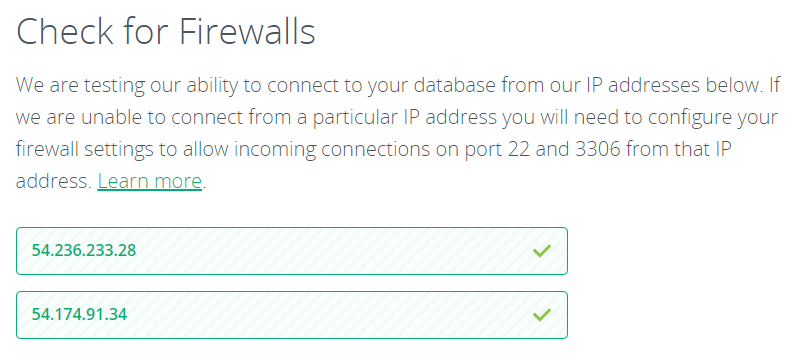The image size is (804, 360).
Task: Click port number 22 in the description
Action: click(519, 149)
